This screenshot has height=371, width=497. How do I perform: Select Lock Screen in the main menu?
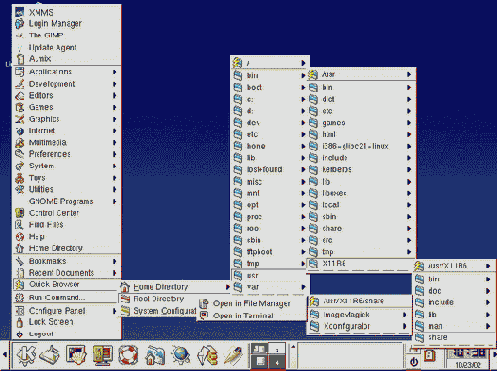[67, 322]
